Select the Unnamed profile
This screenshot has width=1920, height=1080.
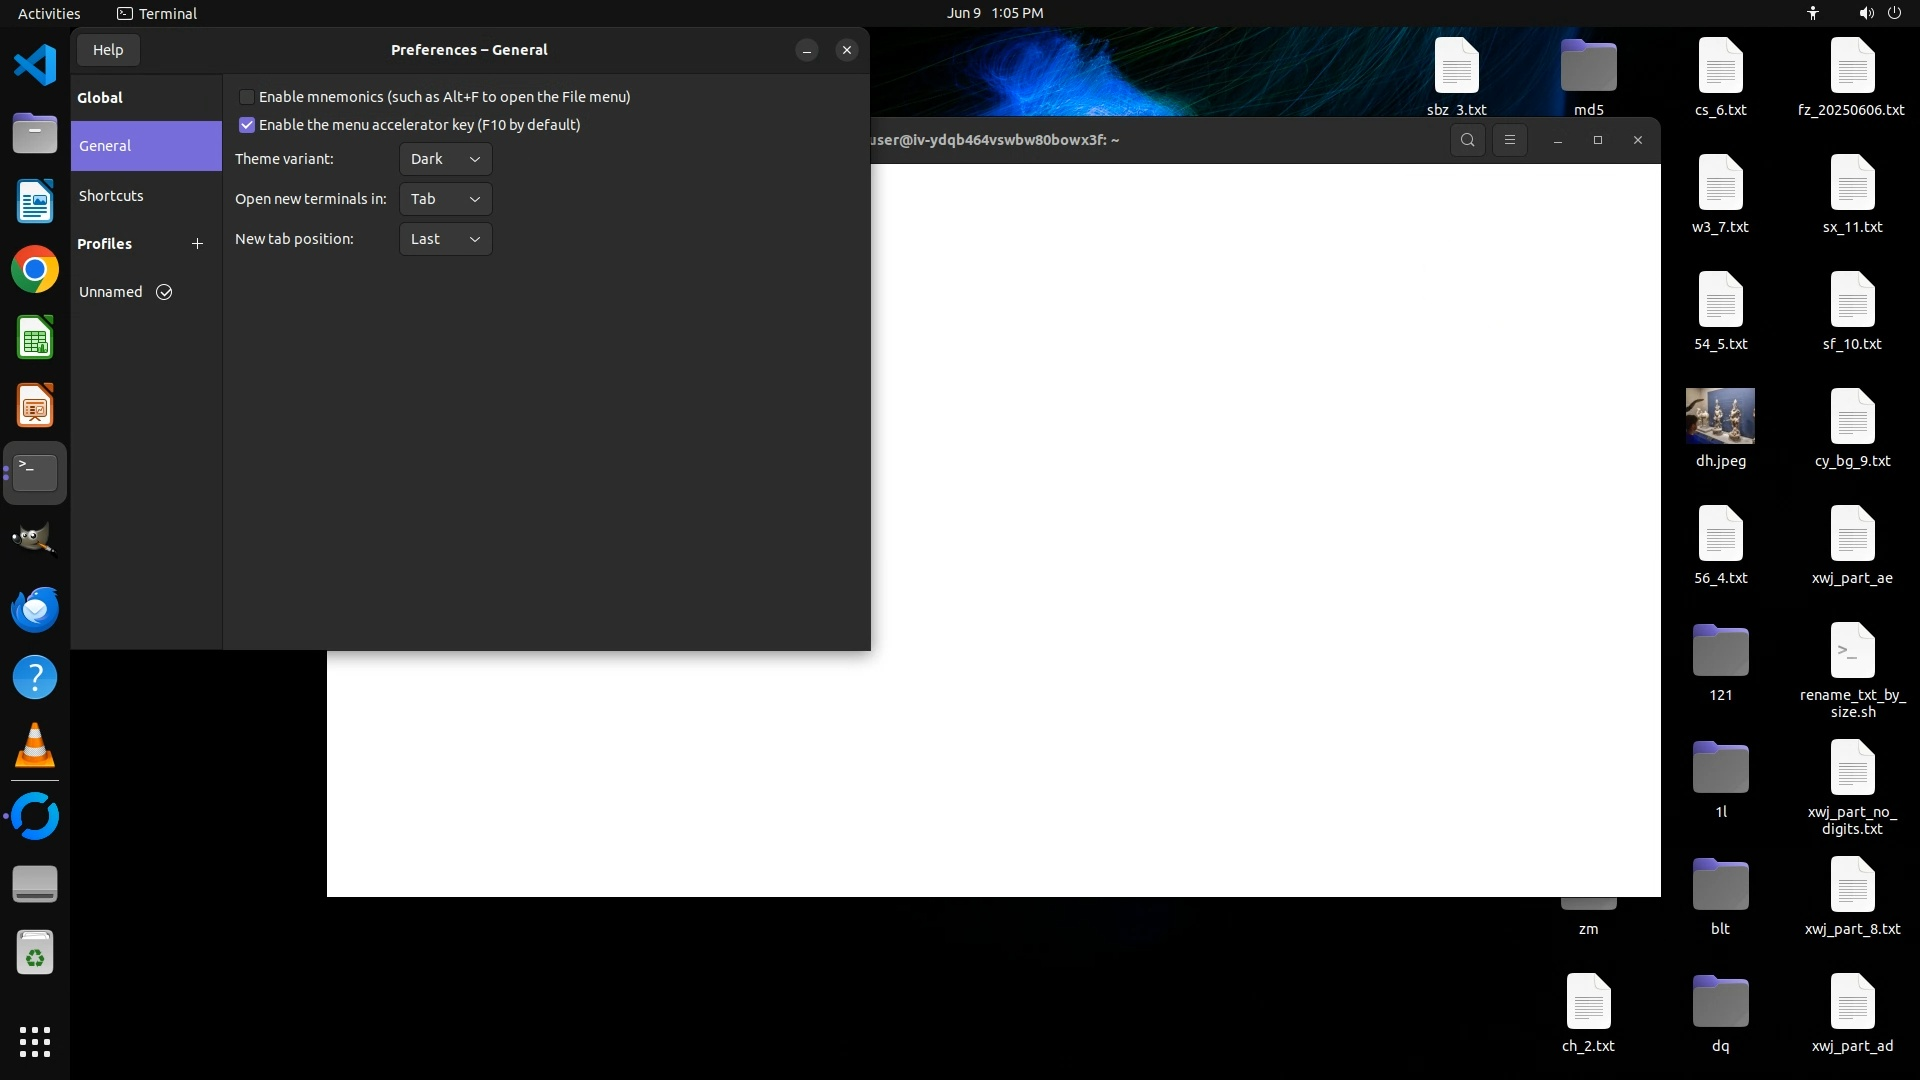click(111, 292)
